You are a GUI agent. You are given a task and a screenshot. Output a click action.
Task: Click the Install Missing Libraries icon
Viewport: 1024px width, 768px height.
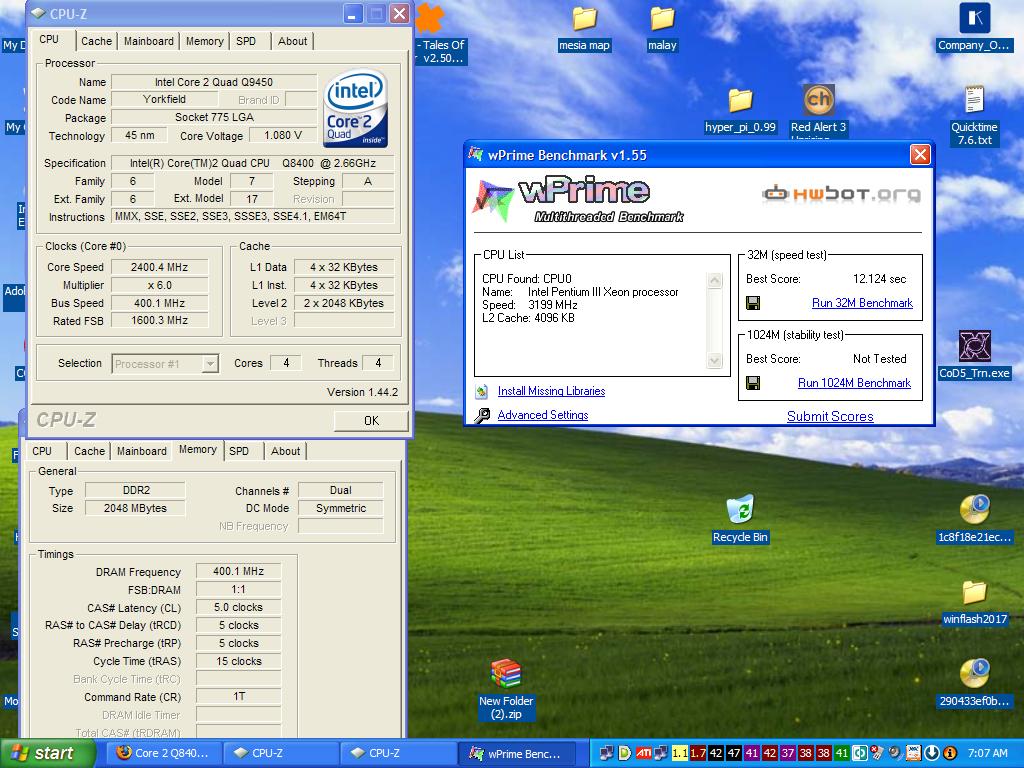click(482, 391)
